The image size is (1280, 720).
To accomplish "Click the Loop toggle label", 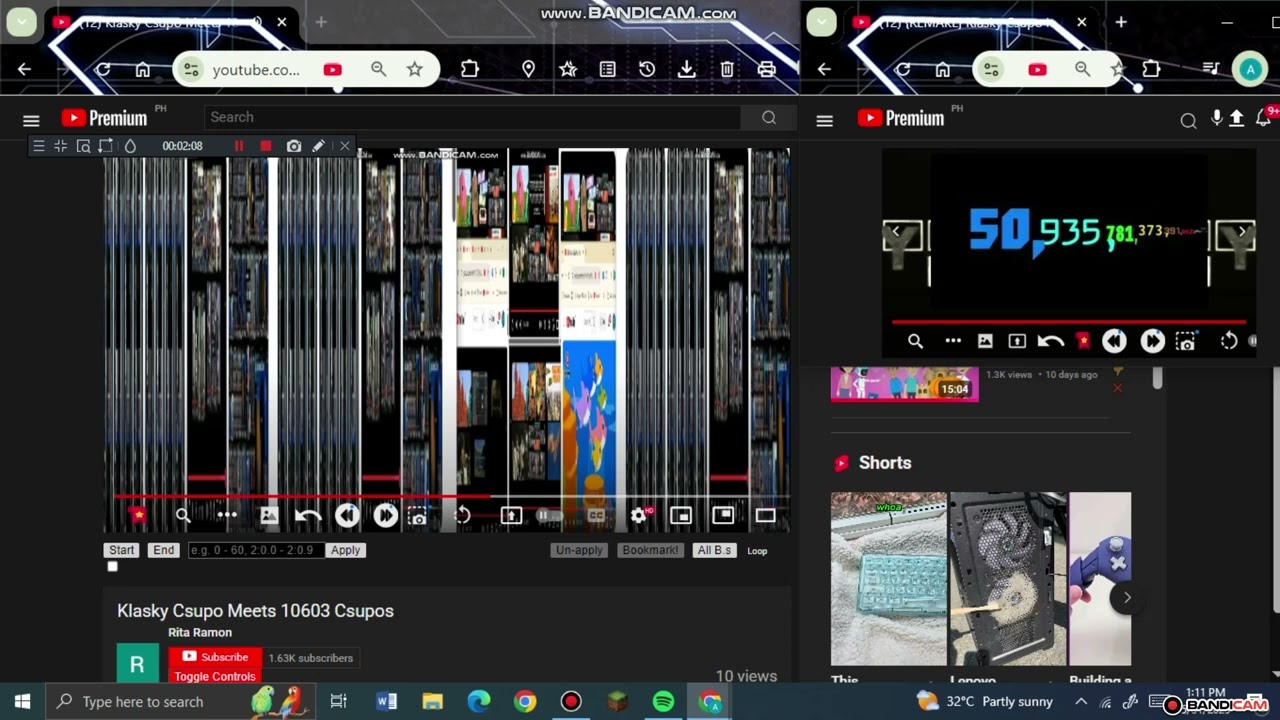I will [757, 551].
